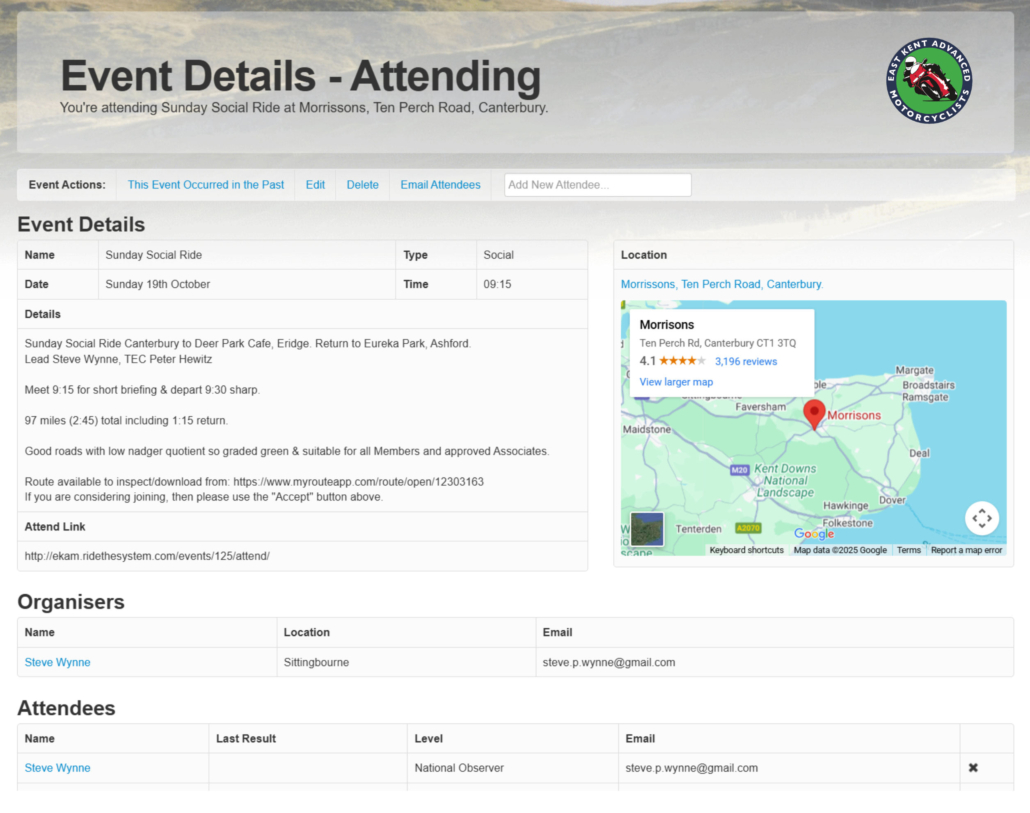Click the East Kent Advanced Motorcyclists logo

[x=929, y=81]
